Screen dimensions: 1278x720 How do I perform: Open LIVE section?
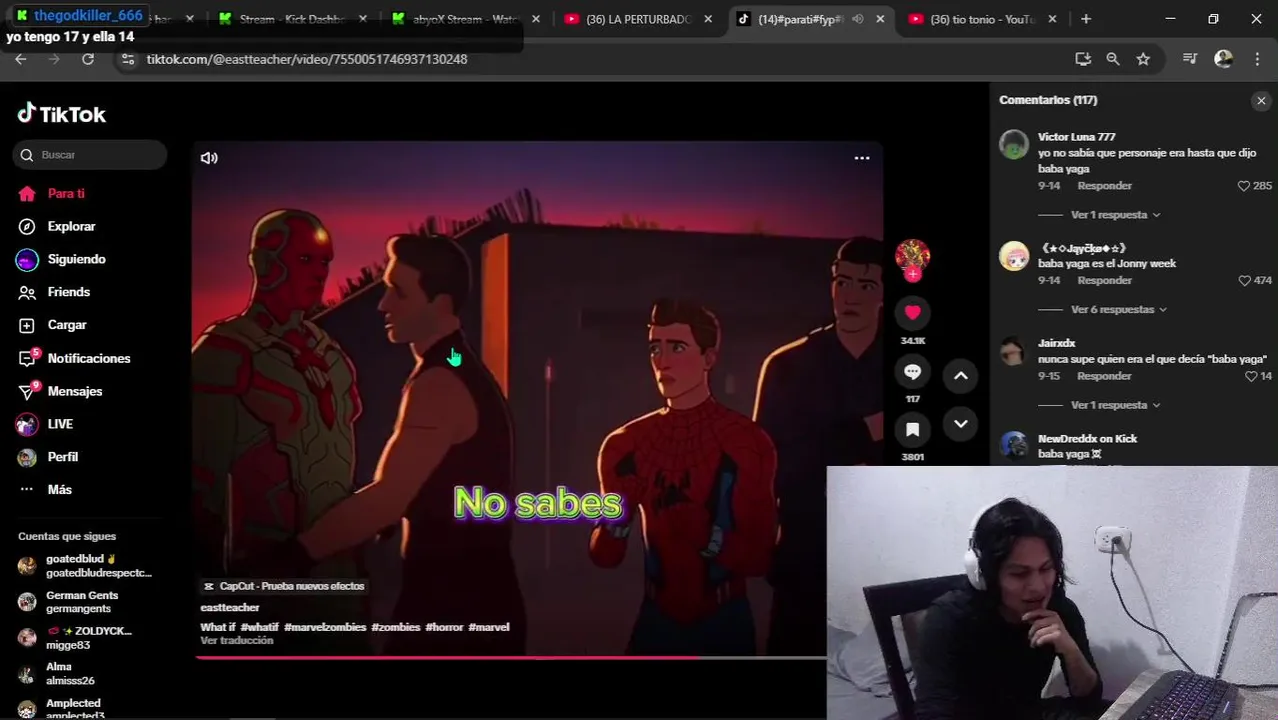point(60,425)
